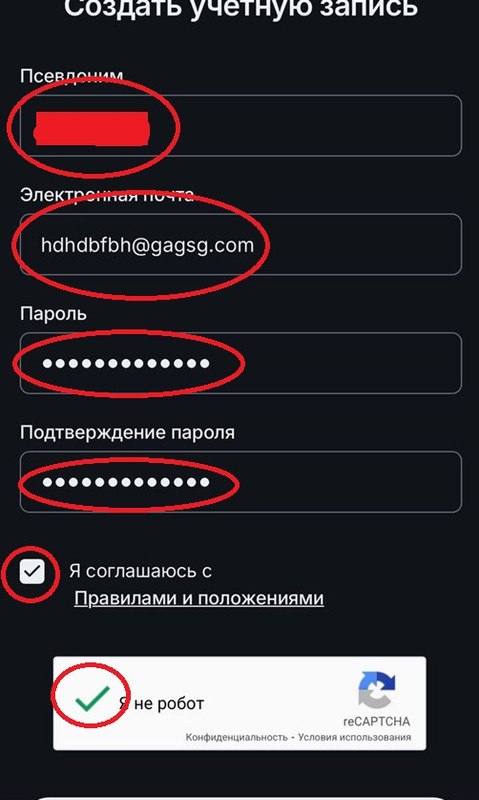479x800 pixels.
Task: Click the Я соглашаюсь с text
Action: (141, 571)
